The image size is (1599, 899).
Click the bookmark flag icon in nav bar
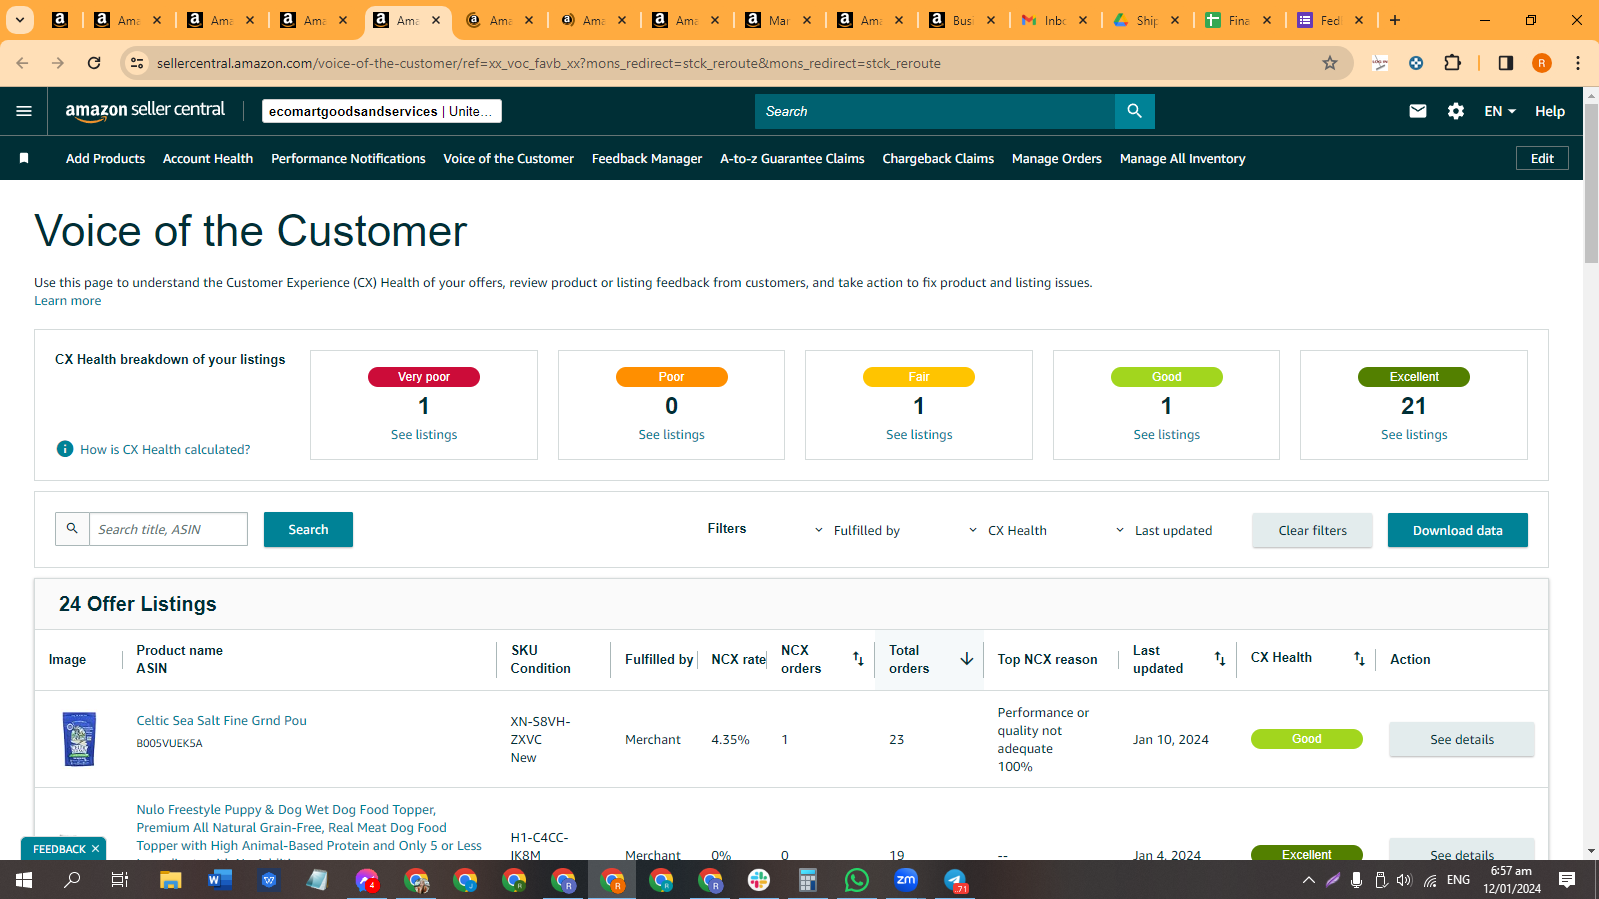pyautogui.click(x=24, y=158)
